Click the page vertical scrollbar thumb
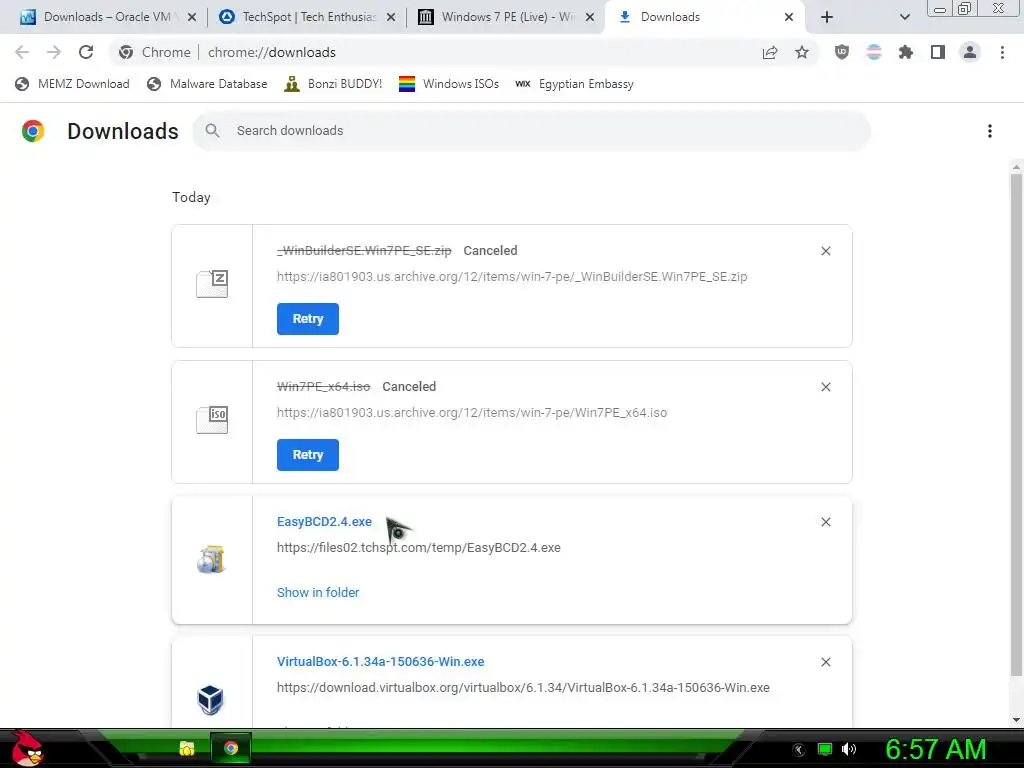 point(1016,424)
